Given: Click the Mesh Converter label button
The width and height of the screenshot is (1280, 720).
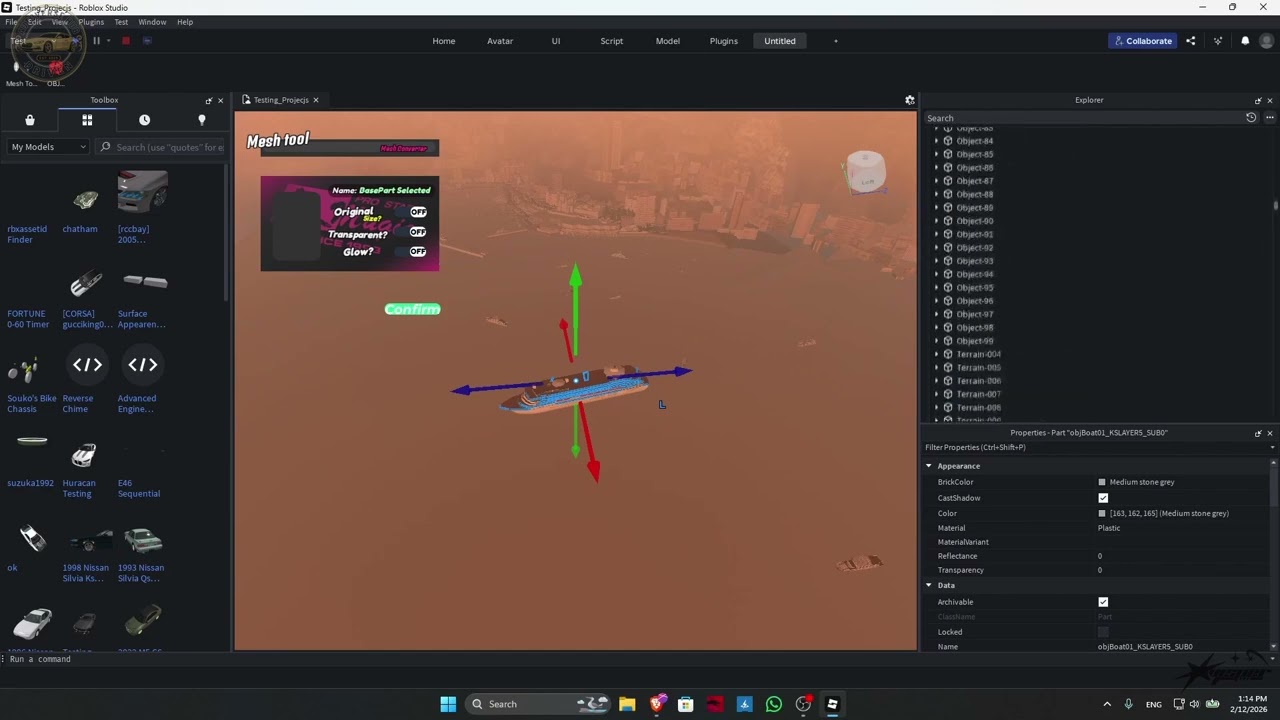Looking at the screenshot, I should click(404, 149).
